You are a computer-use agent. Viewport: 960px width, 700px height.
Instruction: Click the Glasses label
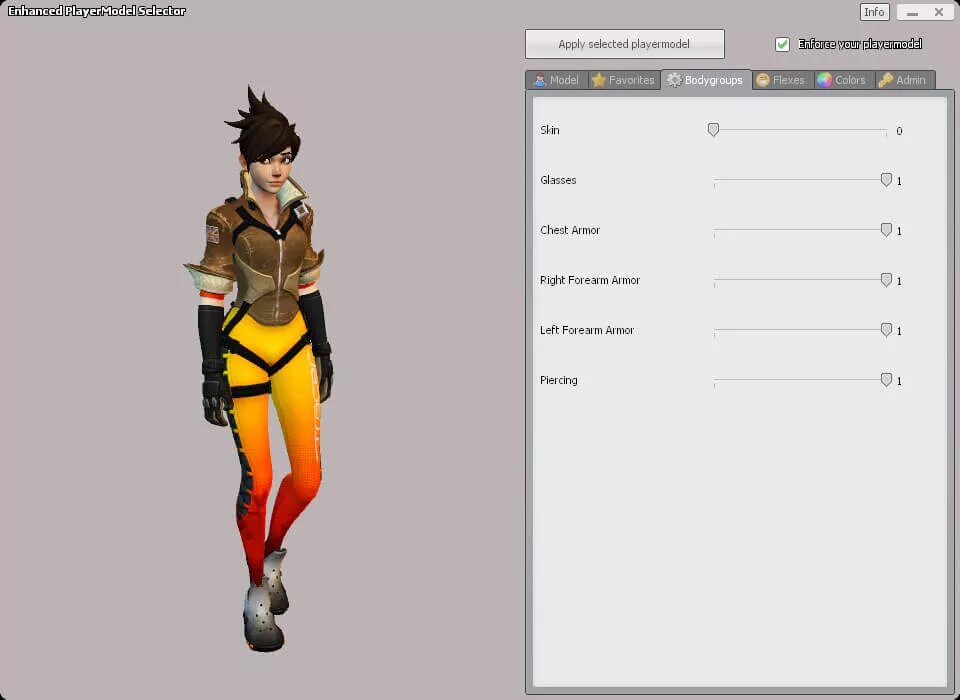point(558,180)
